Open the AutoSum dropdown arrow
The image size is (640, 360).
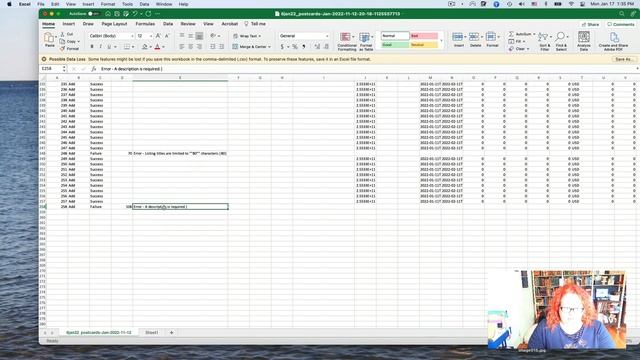[x=534, y=34]
